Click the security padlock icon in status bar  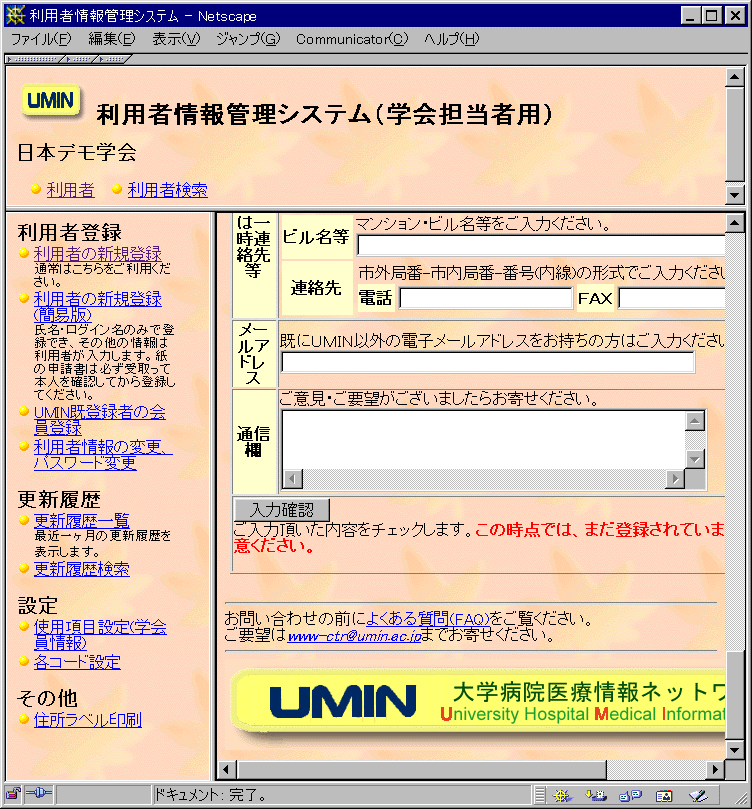(13, 795)
